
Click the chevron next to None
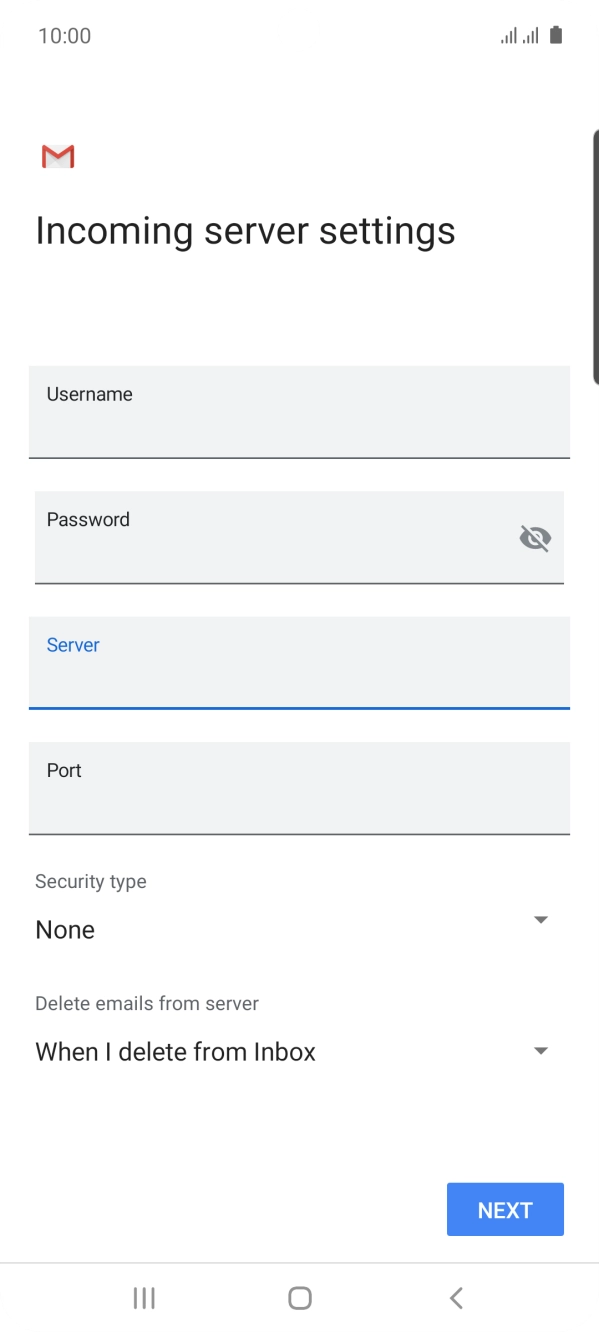point(540,919)
